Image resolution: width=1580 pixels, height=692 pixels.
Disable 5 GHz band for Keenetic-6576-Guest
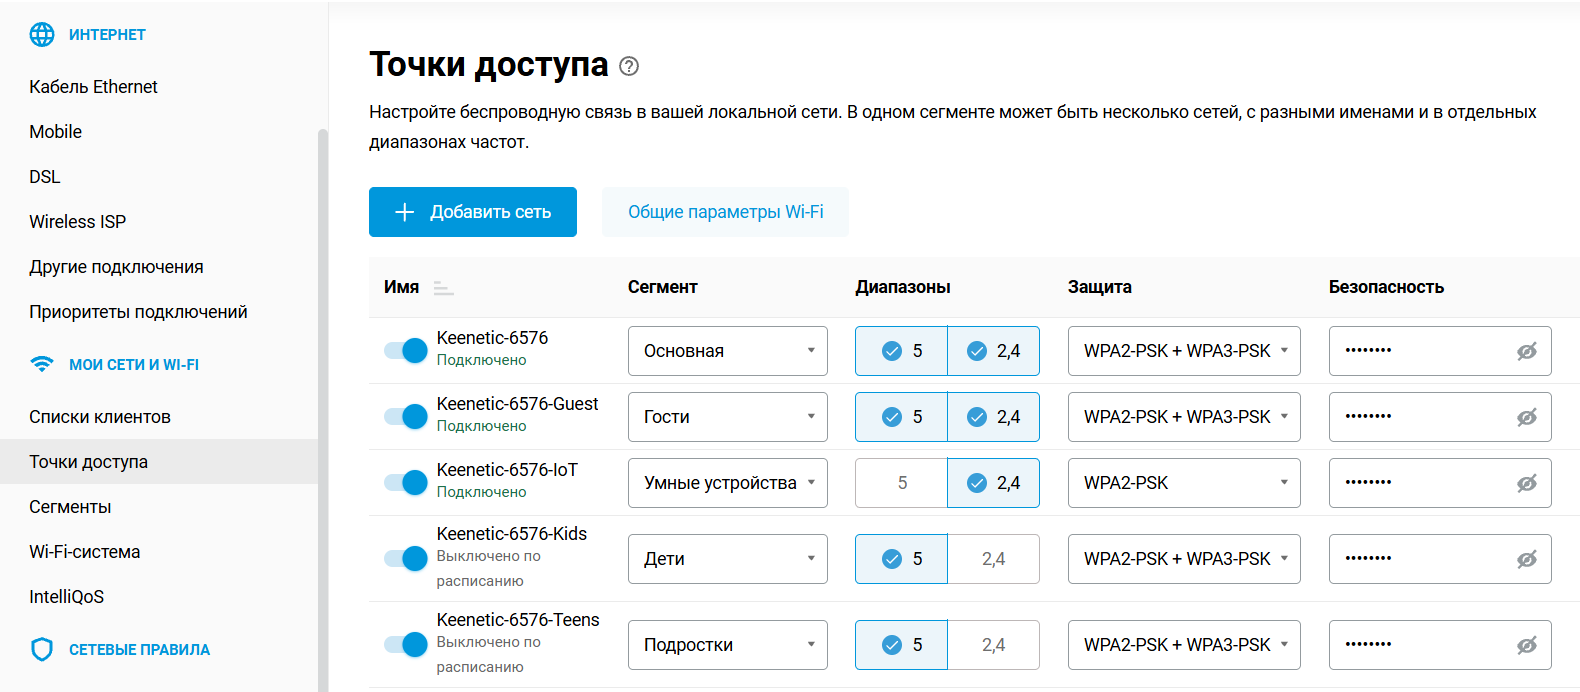pos(901,417)
